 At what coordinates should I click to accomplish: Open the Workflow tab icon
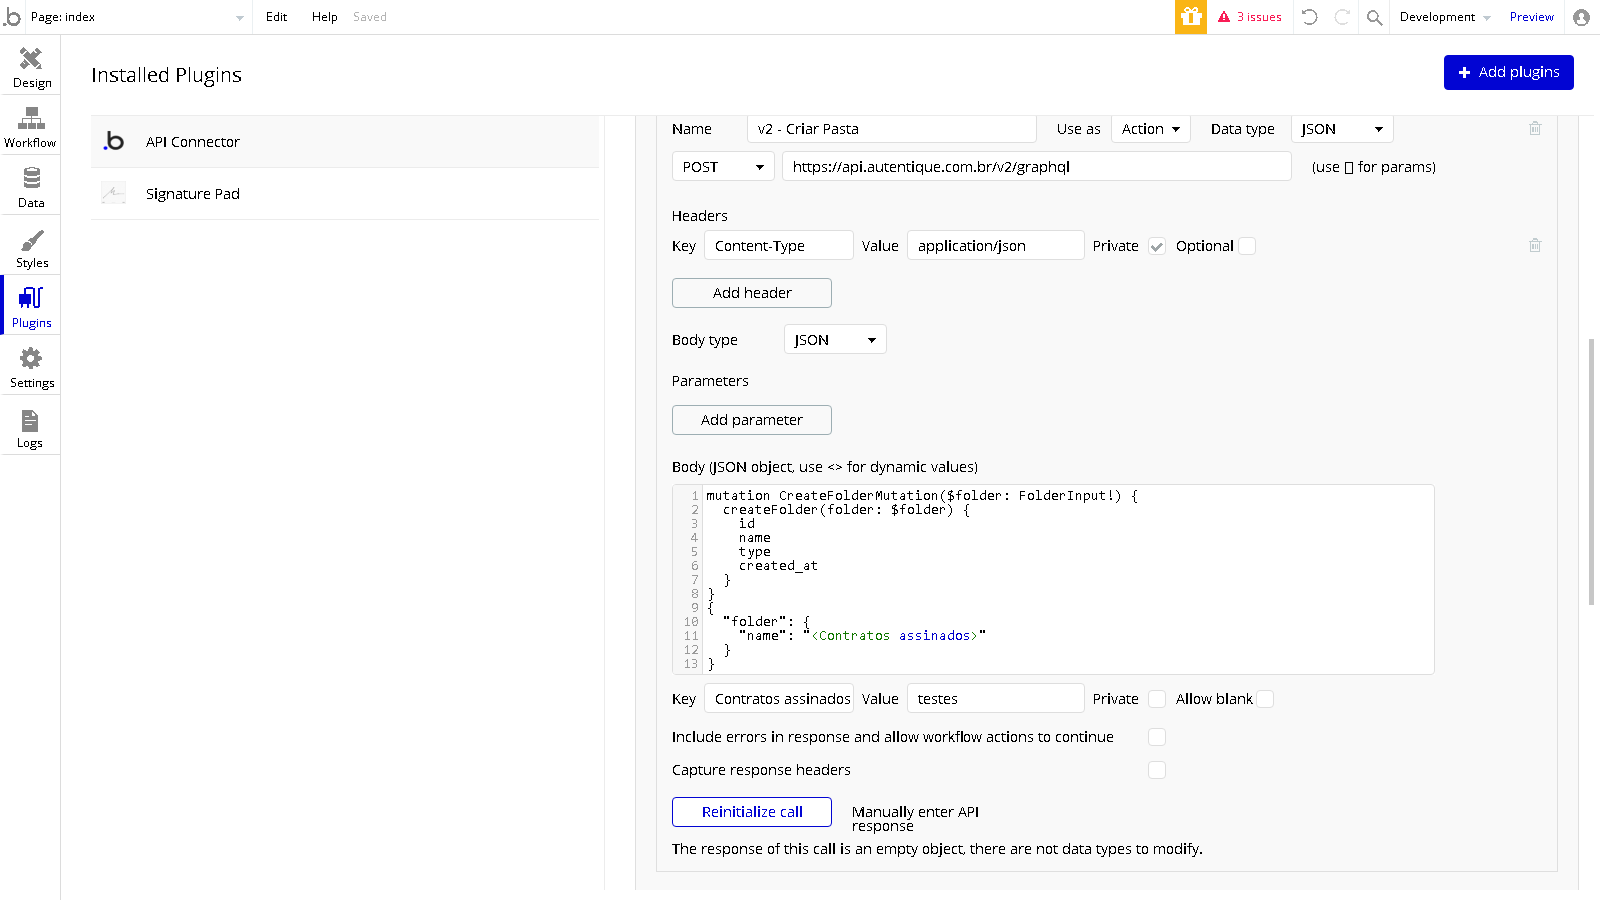pos(31,119)
